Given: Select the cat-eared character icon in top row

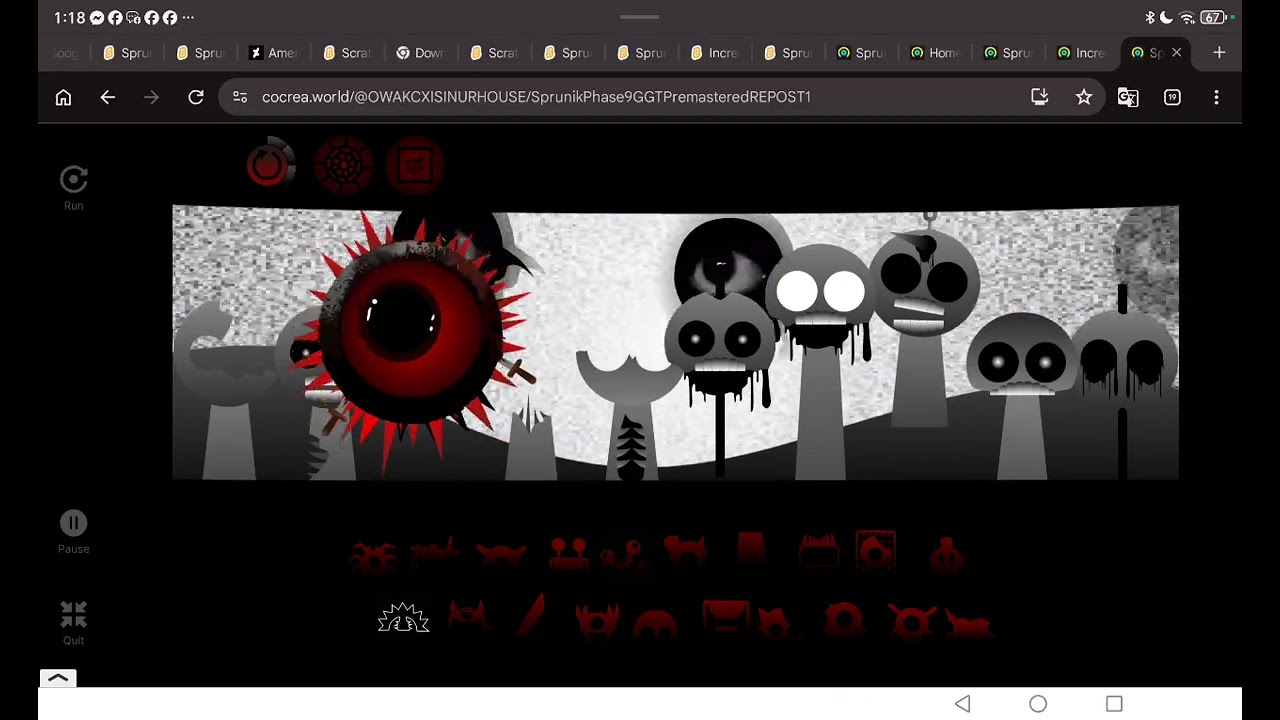Looking at the screenshot, I should tap(686, 553).
